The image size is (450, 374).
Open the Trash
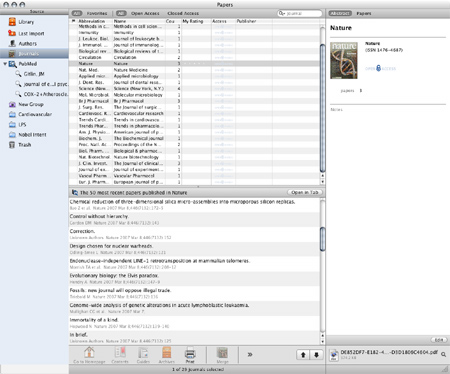click(20, 145)
